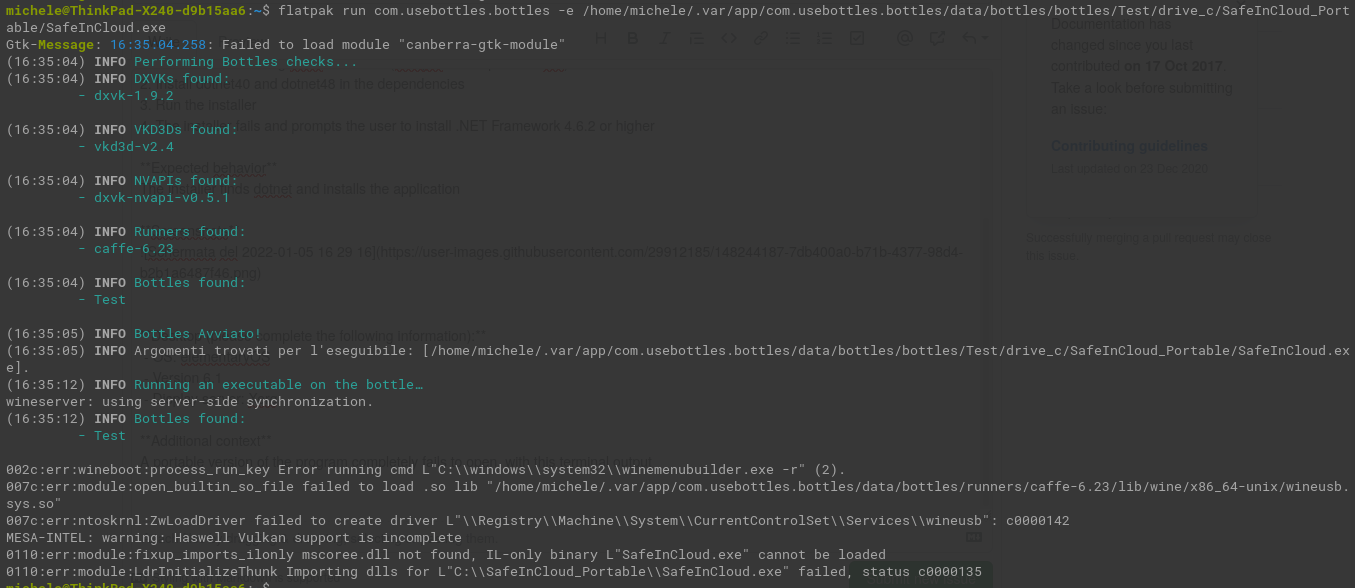
Task: Click the cross-reference icon in the background editor
Action: [937, 38]
